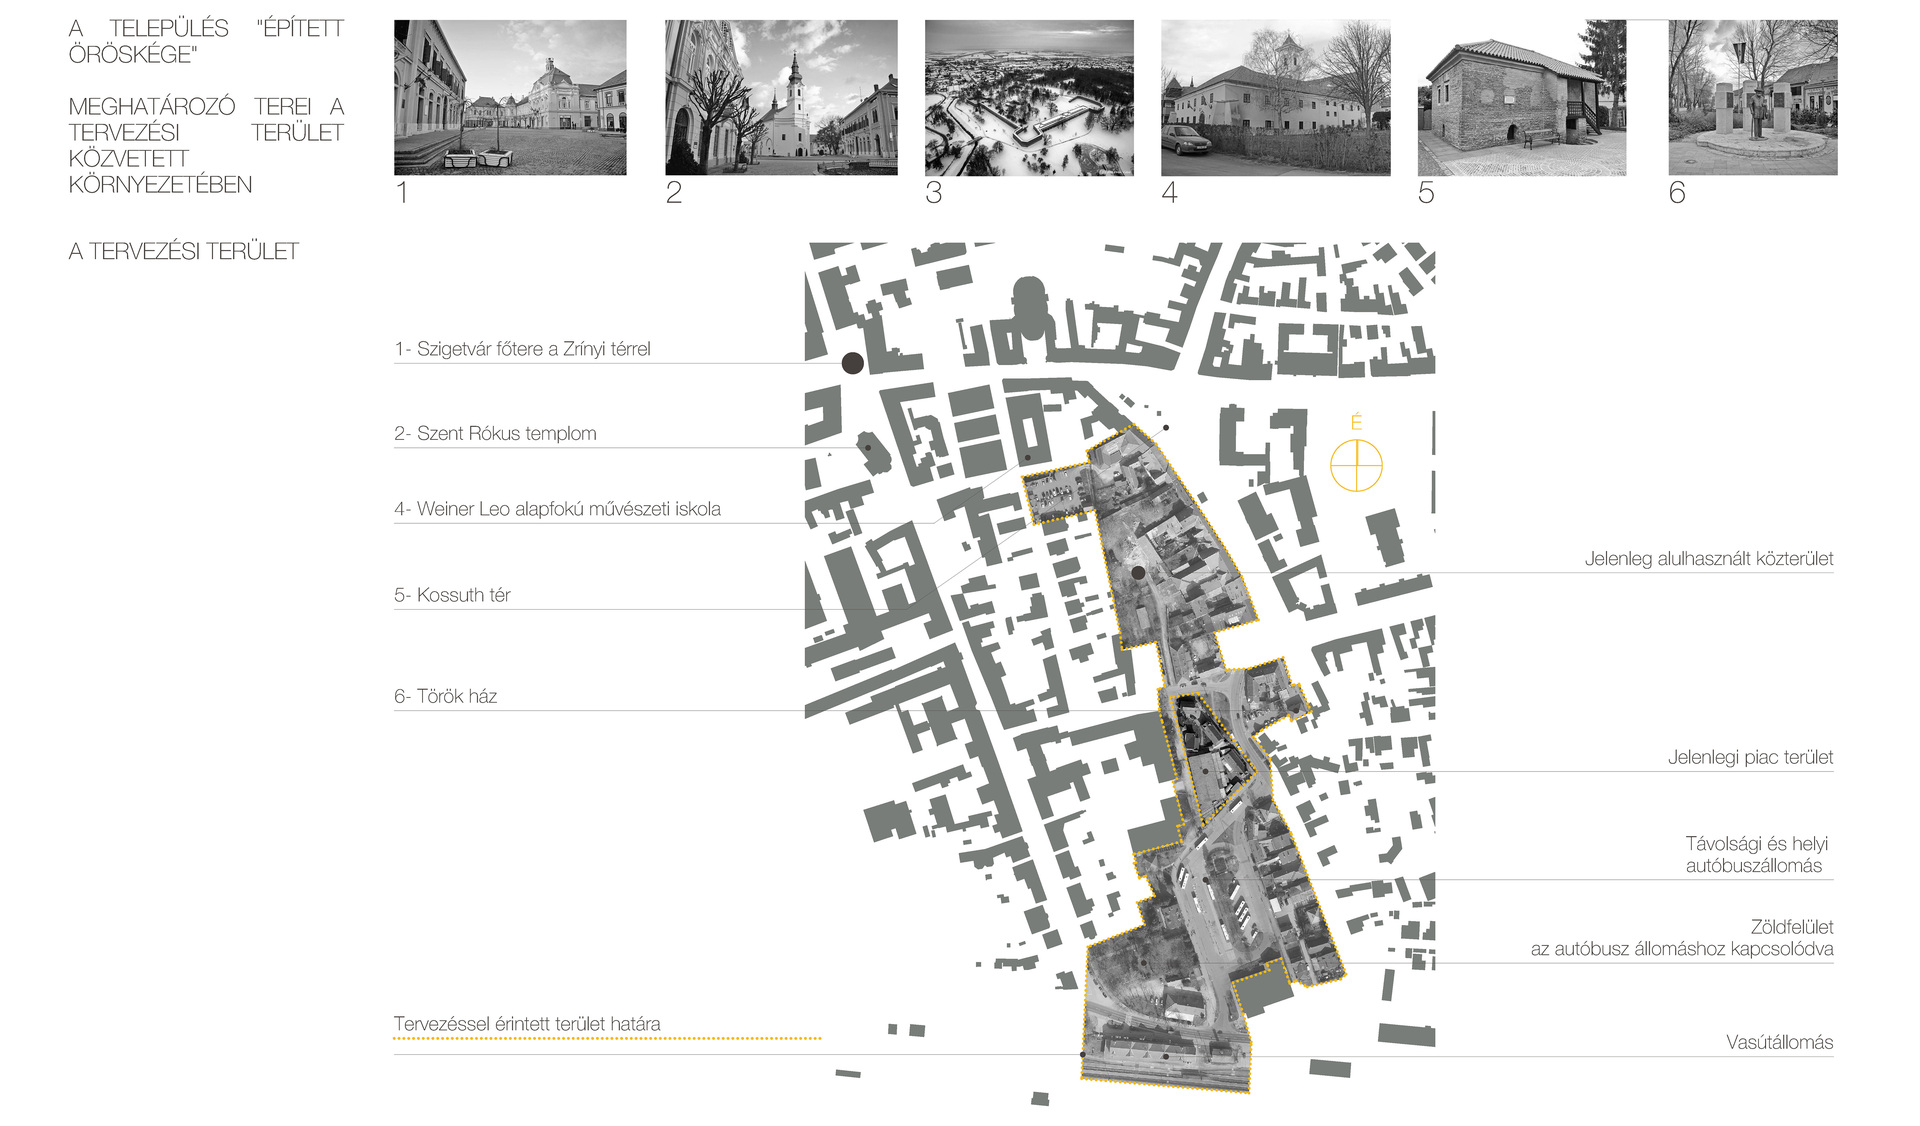Click the 'Vasútállomás' label
This screenshot has height=1126, width=1920.
coord(1779,1042)
